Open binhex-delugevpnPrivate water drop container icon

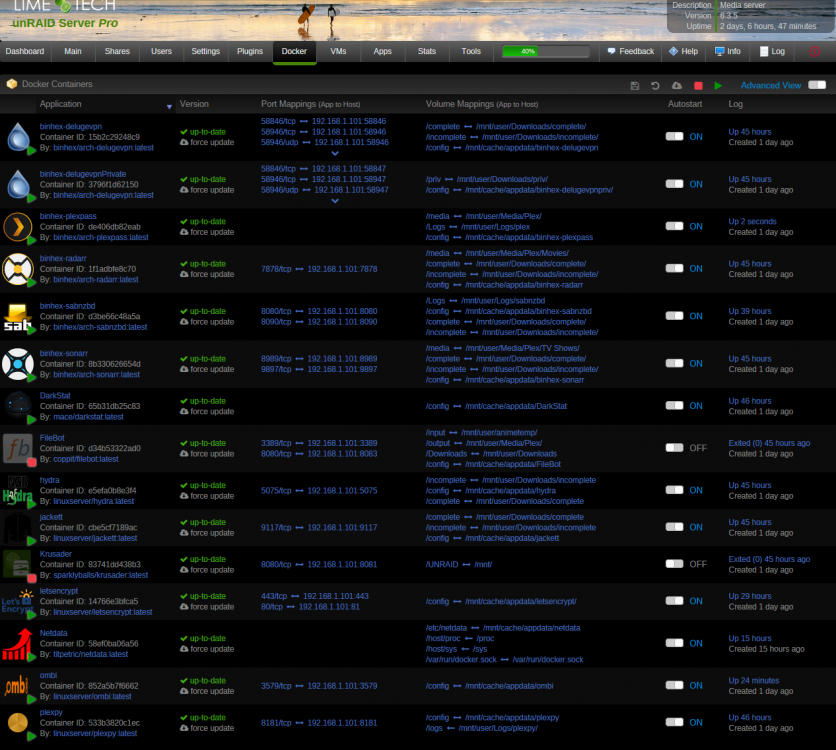click(x=19, y=184)
